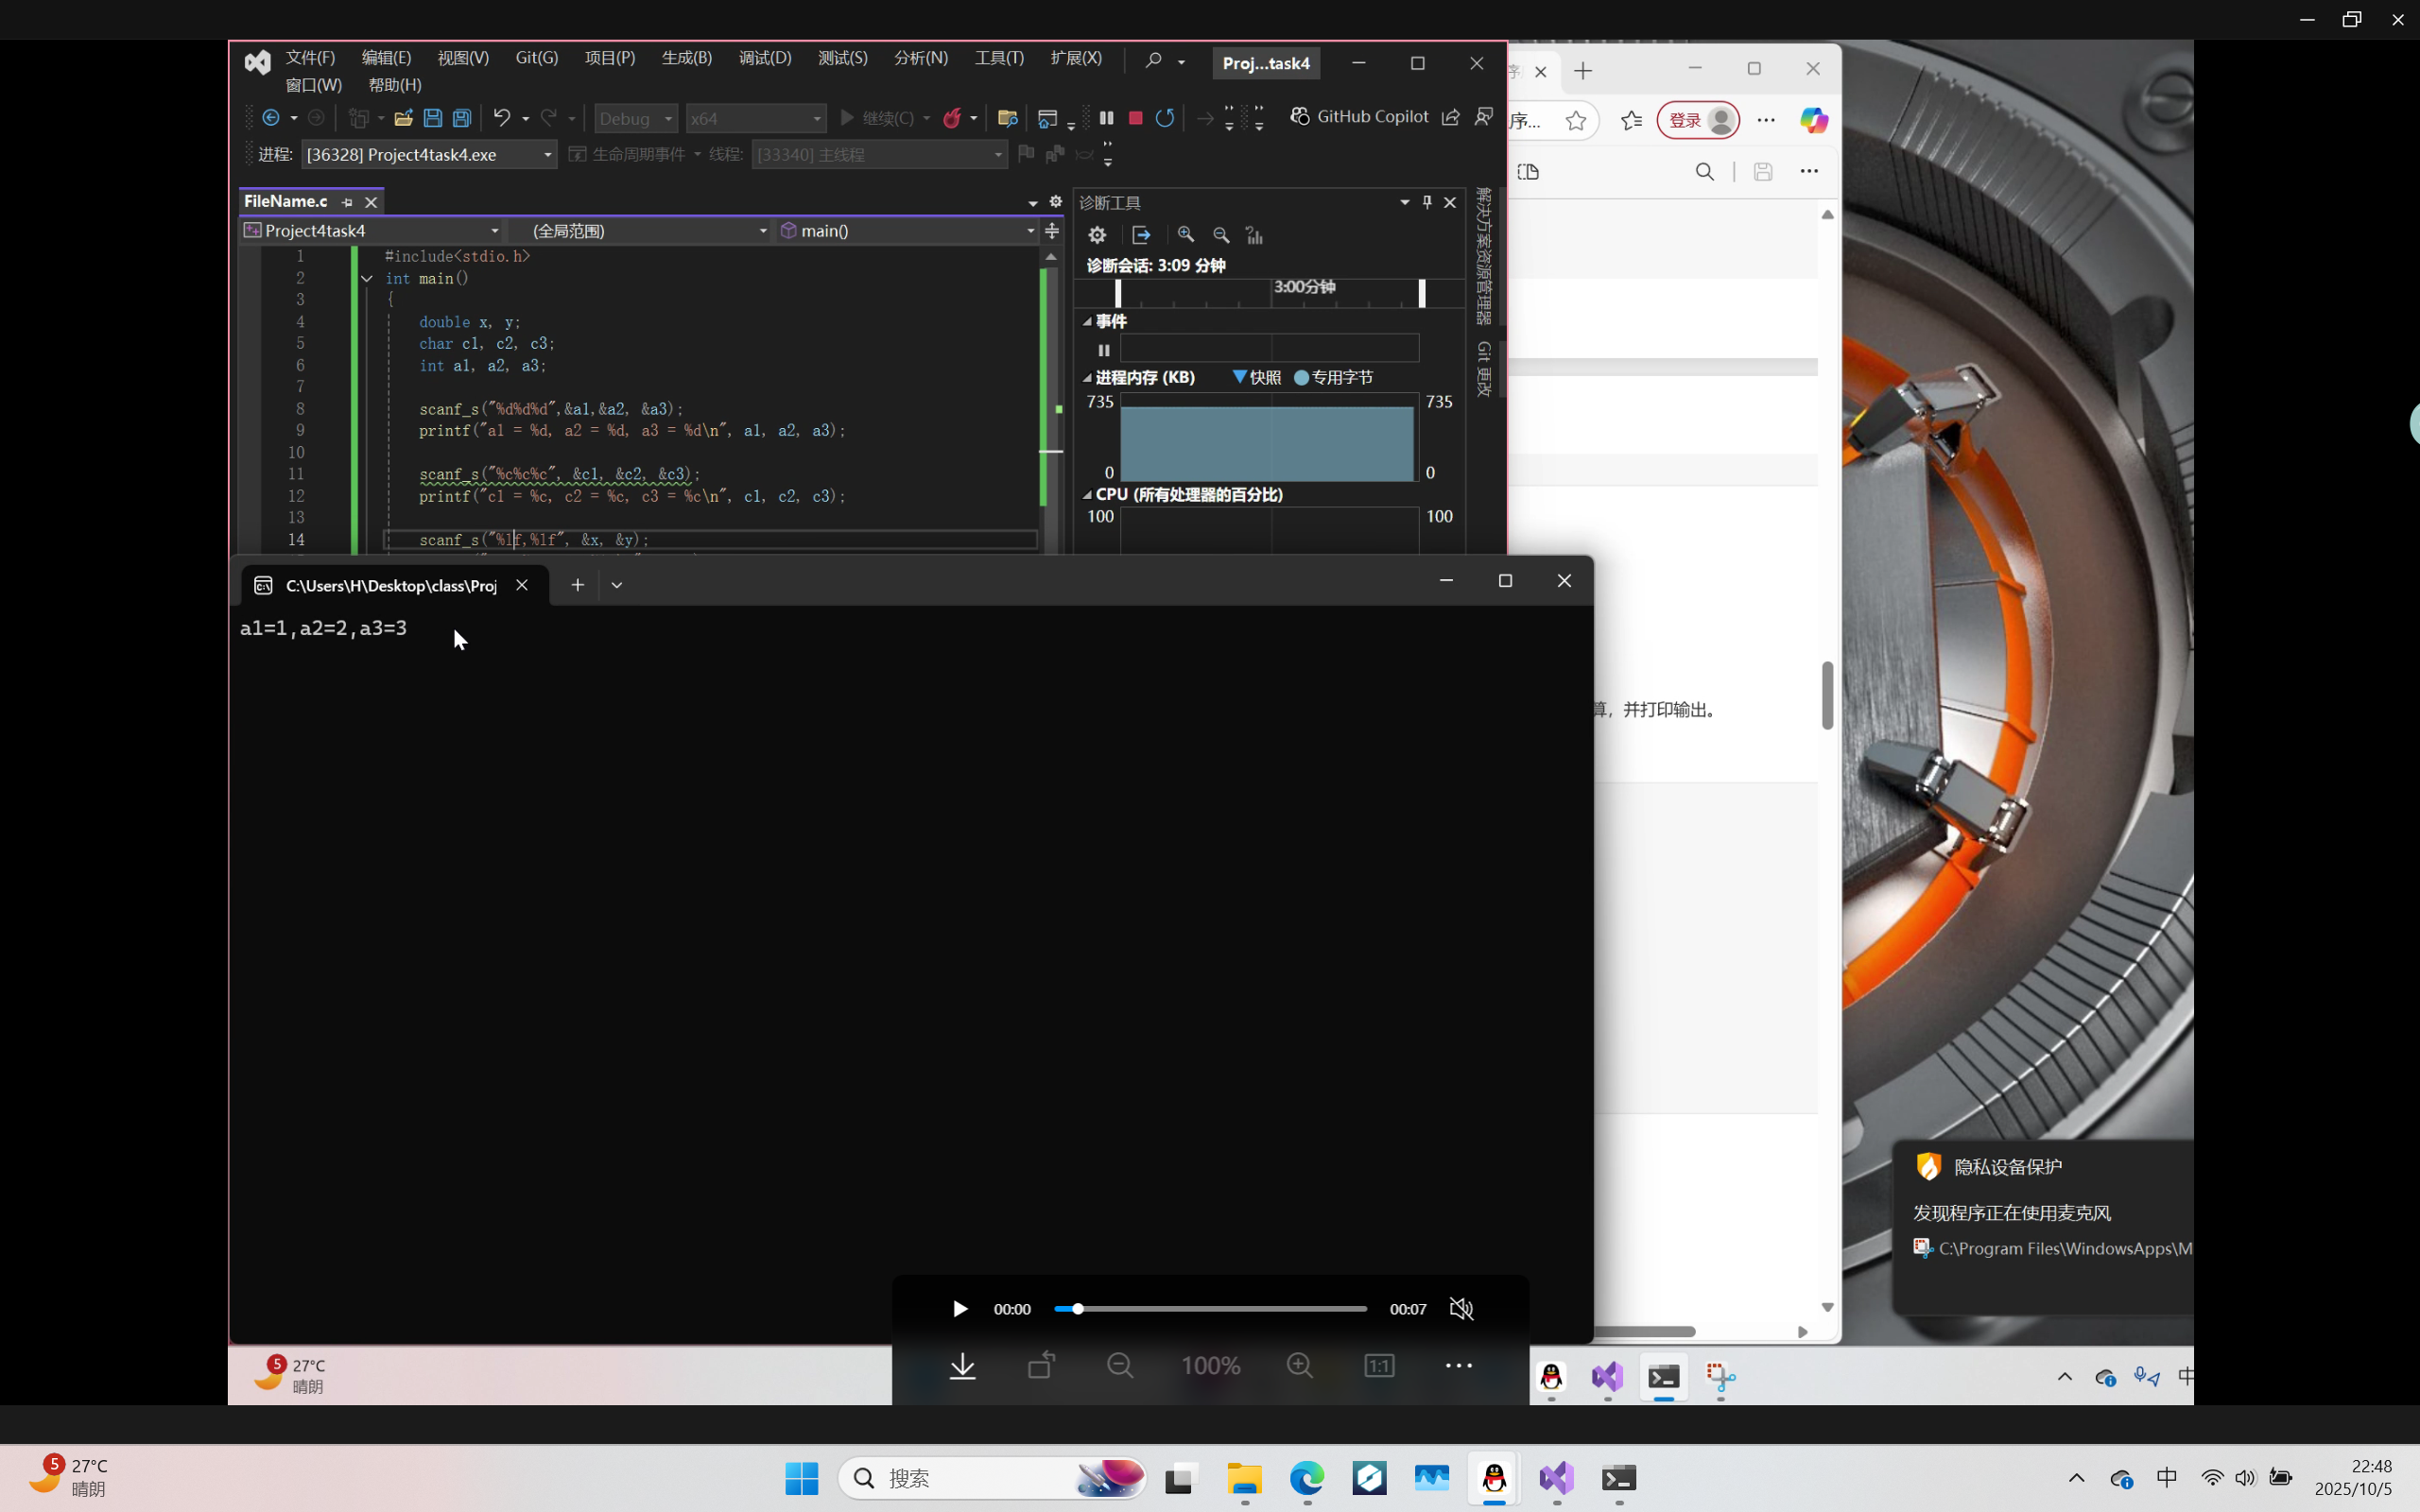Screen dimensions: 2420x1512
Task: Click the zoom in icon in diagnostic tools
Action: [x=1186, y=235]
